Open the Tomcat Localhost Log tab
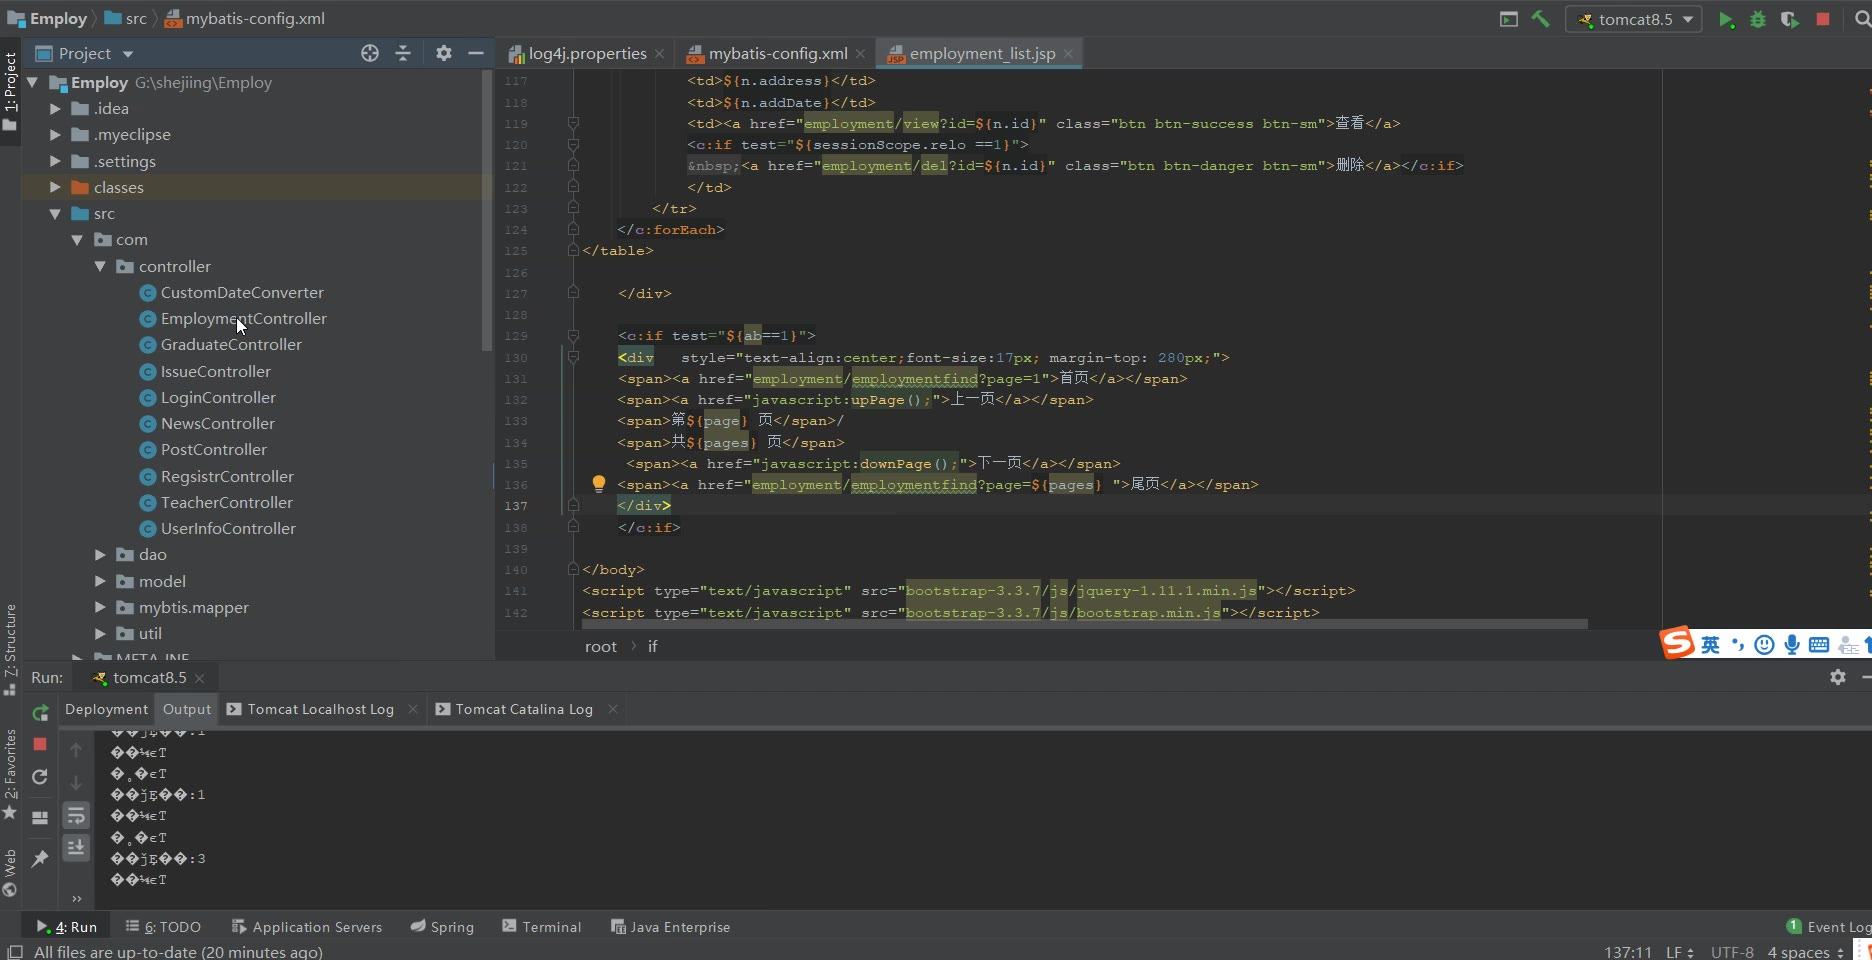Viewport: 1872px width, 960px height. point(320,709)
